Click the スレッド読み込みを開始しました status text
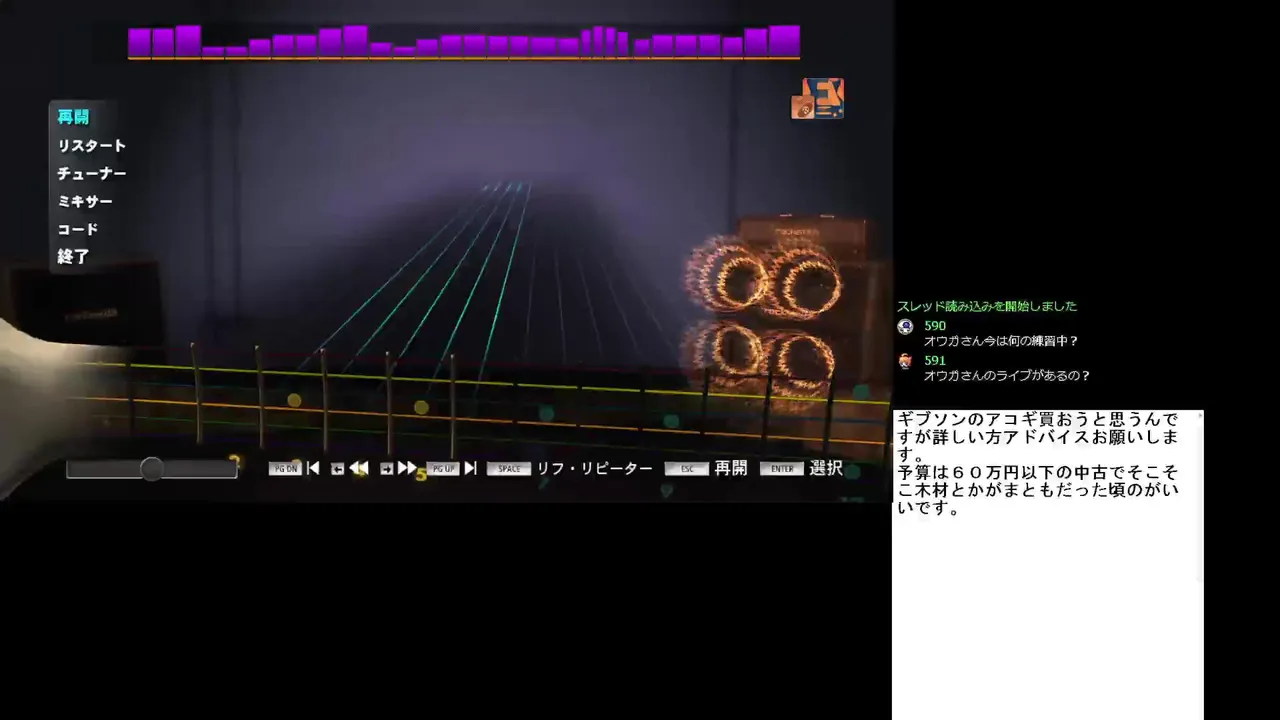1280x720 pixels. (987, 306)
